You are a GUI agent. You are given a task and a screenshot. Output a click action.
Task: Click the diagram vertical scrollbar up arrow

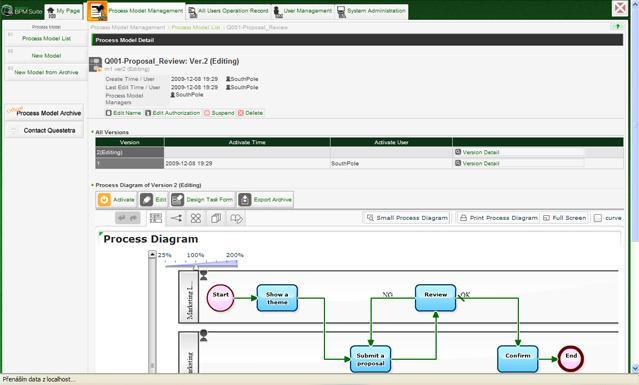coord(152,255)
